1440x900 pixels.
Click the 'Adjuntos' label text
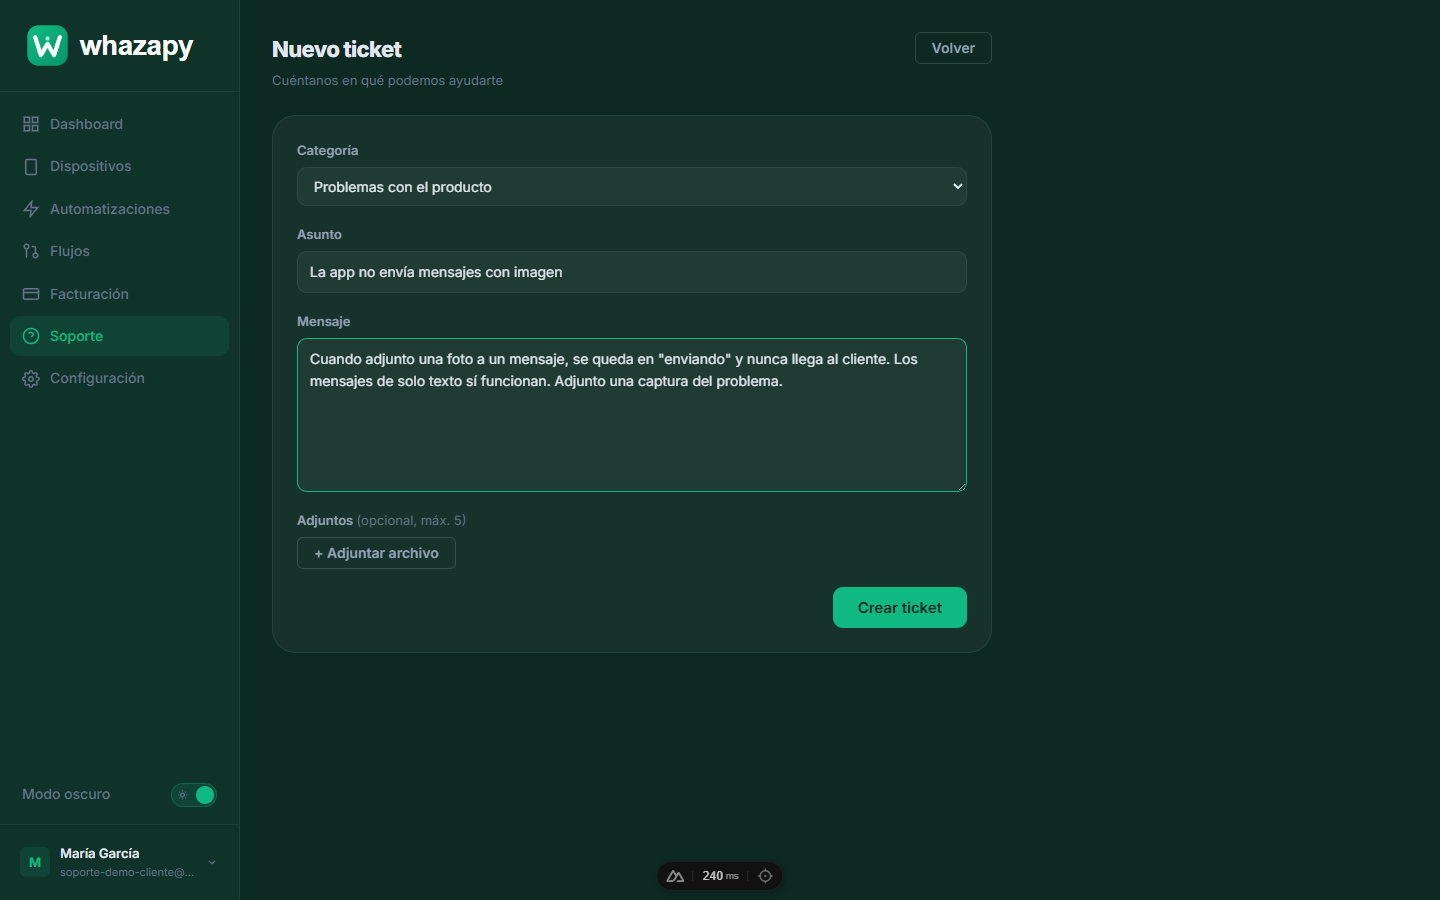point(325,521)
